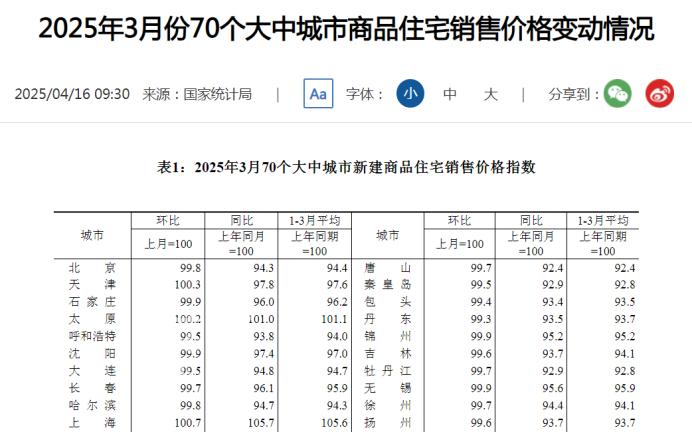Click the 分享到 share label
Viewport: 692px width, 432px height.
[573, 94]
